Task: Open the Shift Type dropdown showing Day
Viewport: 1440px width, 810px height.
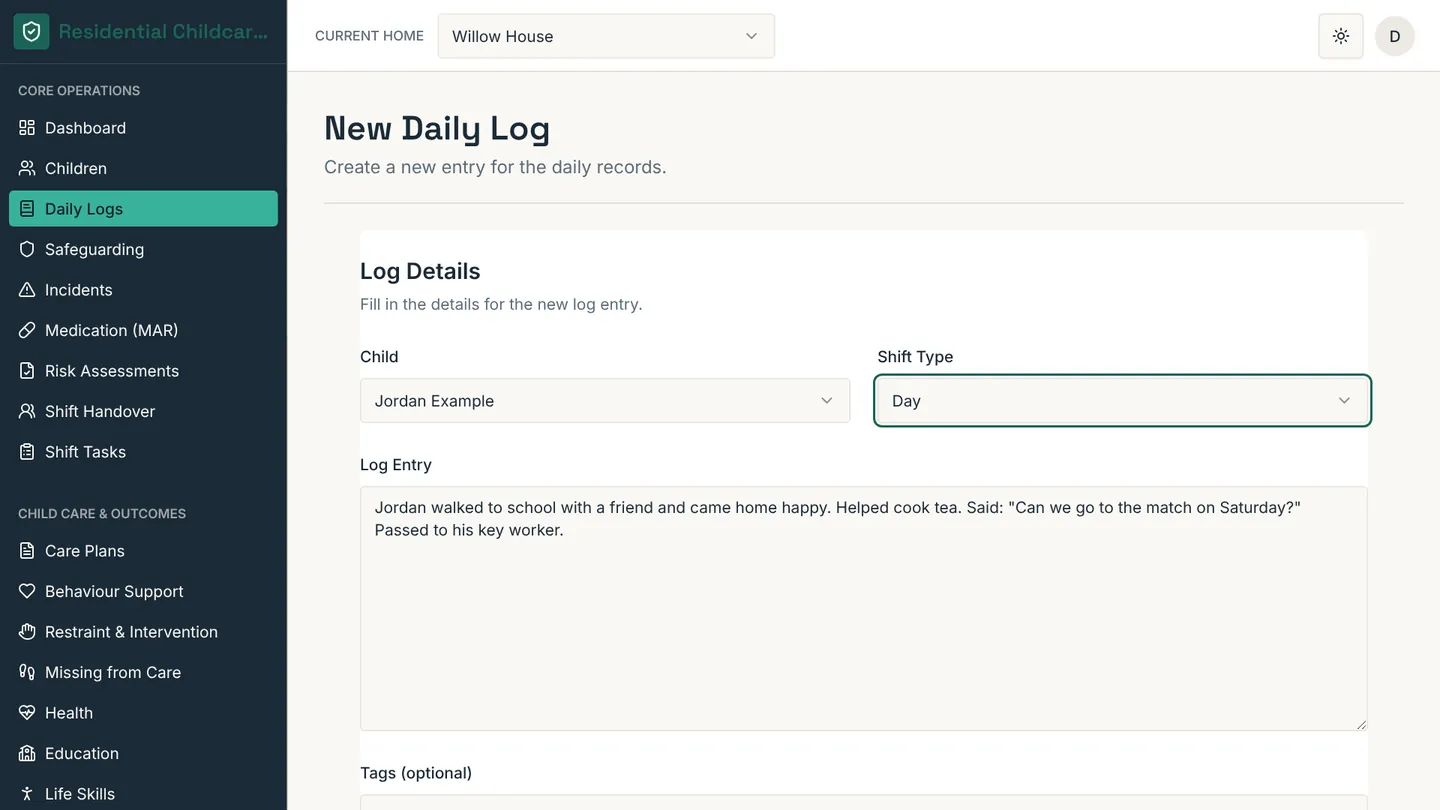Action: coord(1122,401)
